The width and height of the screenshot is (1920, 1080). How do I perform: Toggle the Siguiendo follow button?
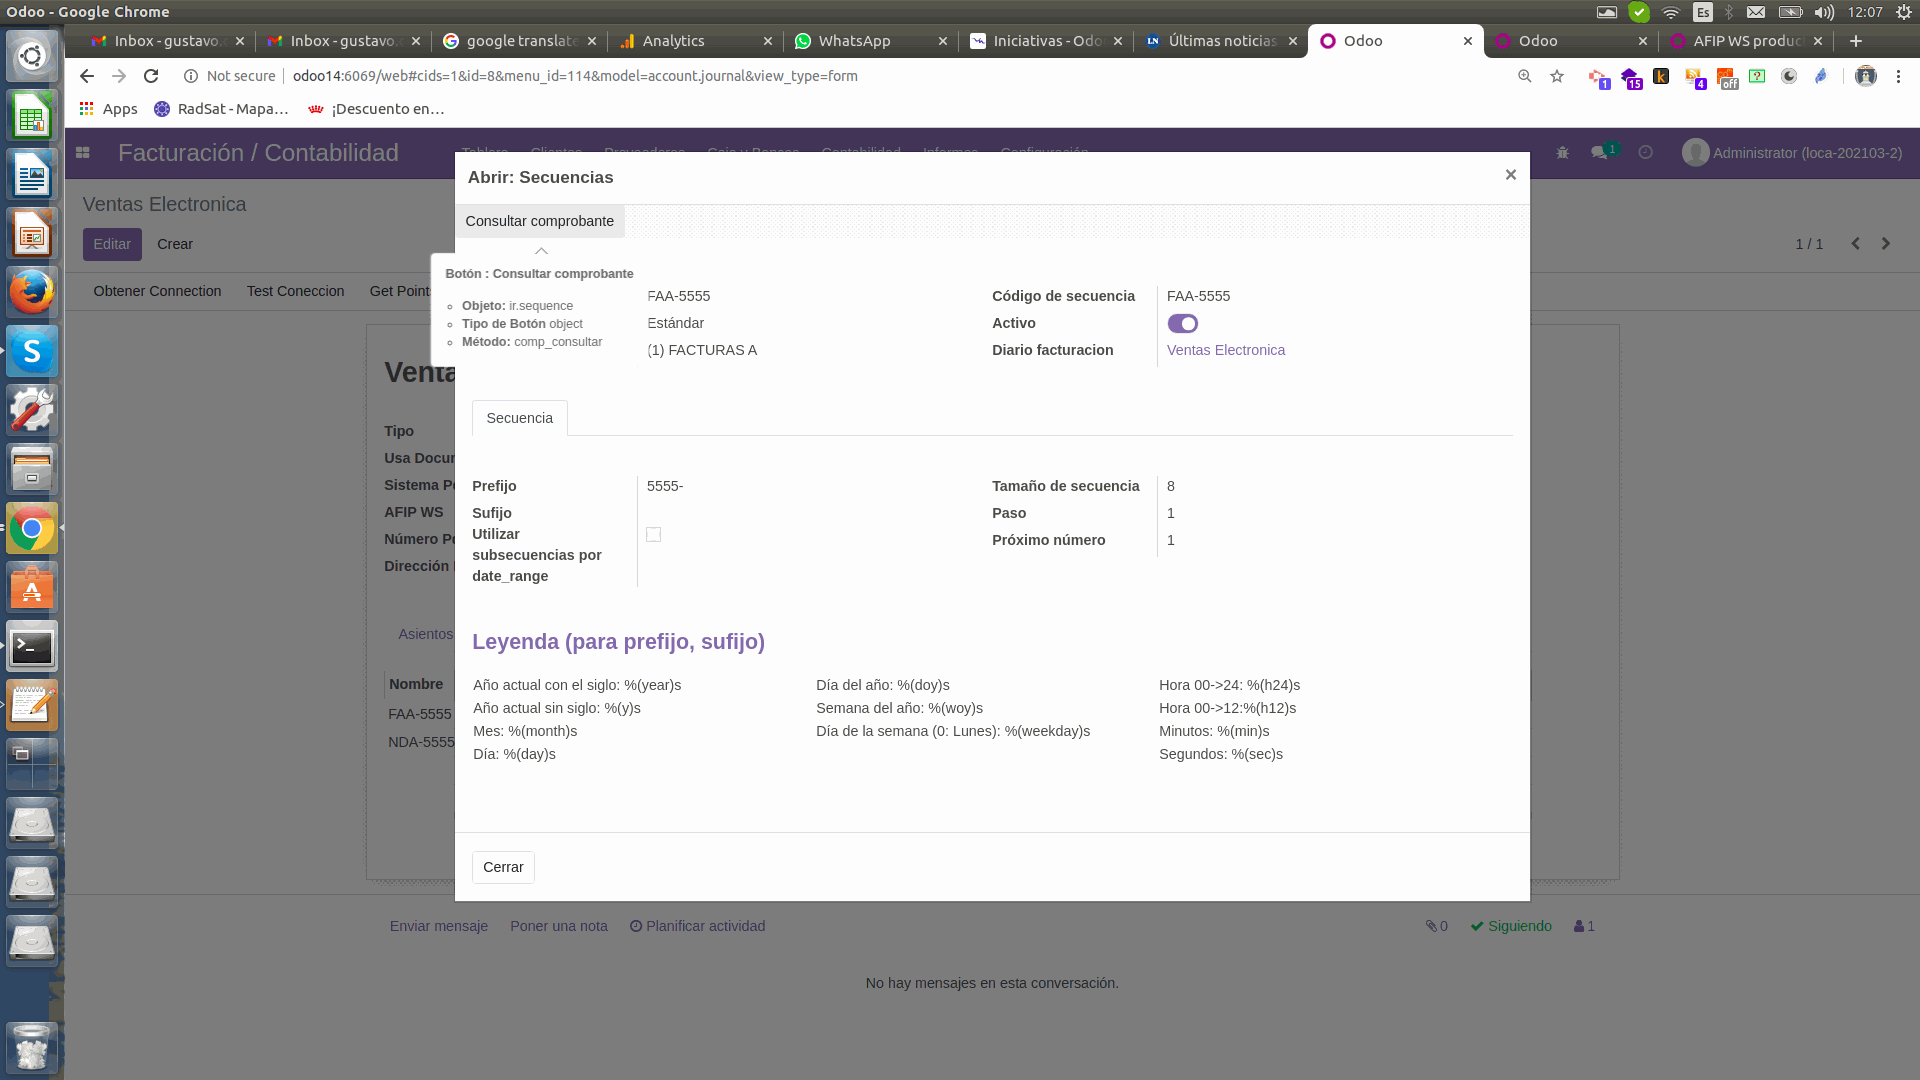1511,926
